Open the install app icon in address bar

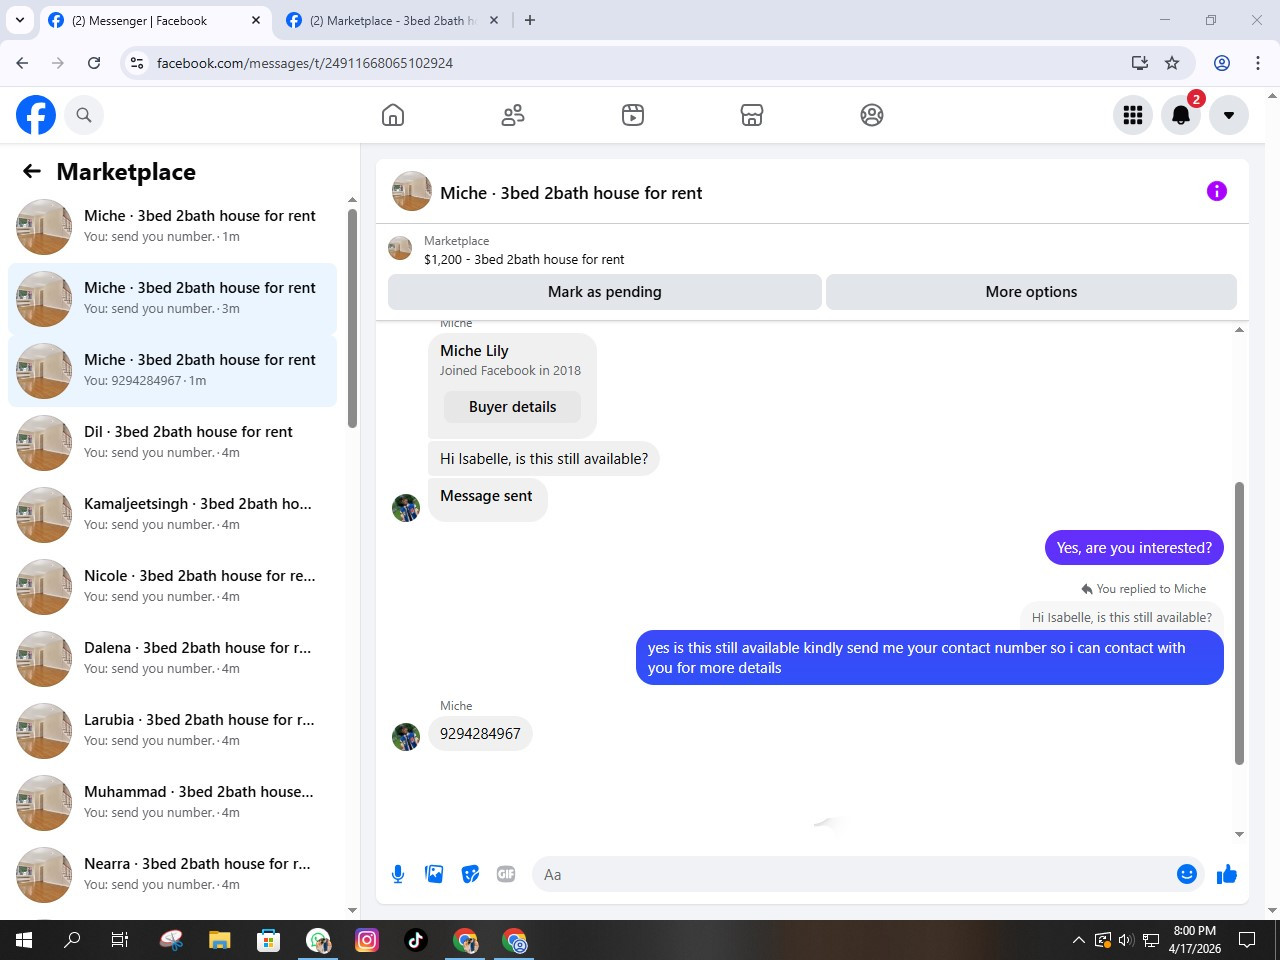(1140, 63)
